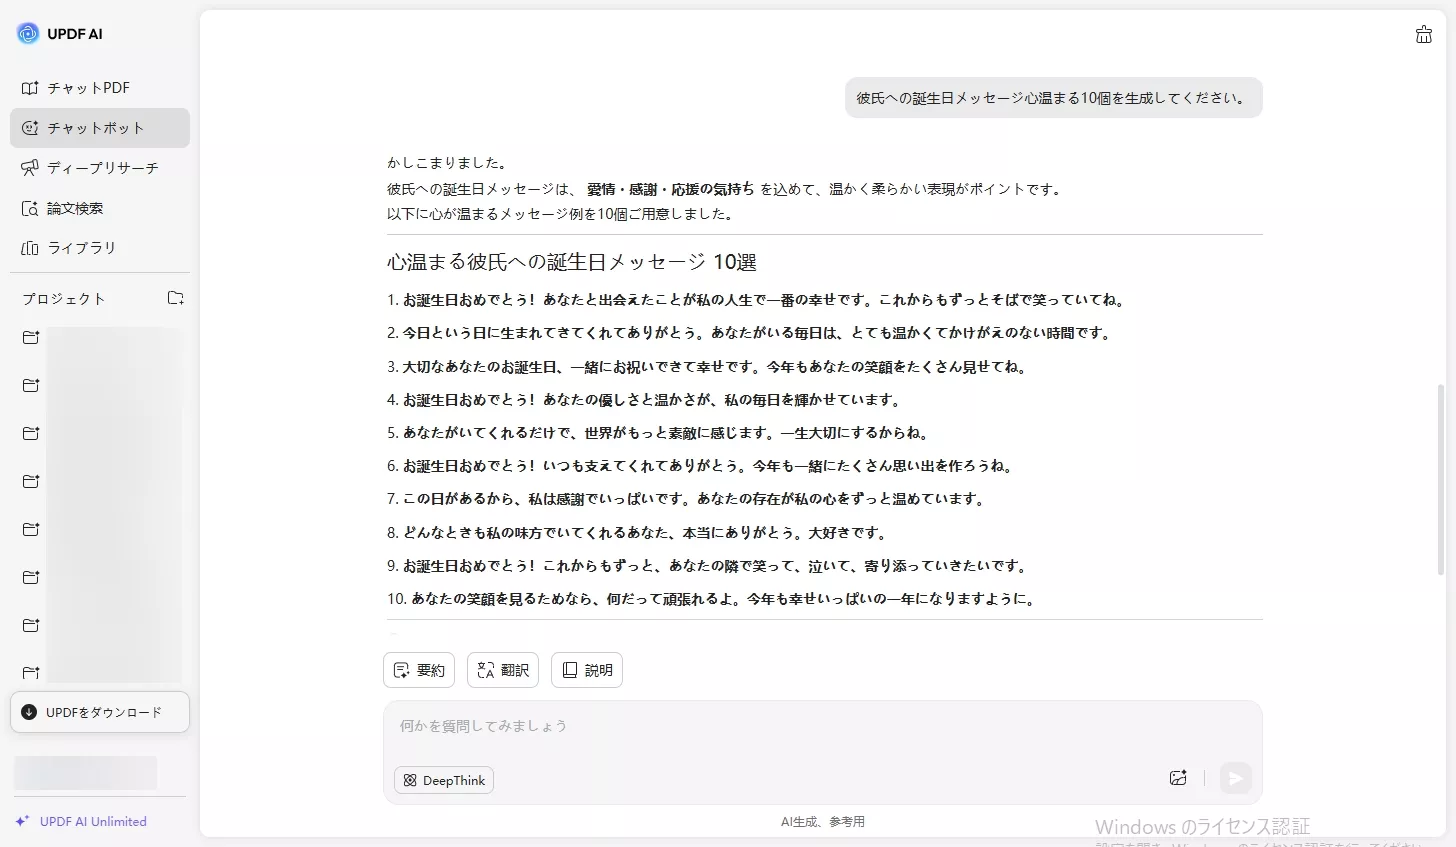Click the user message about 彼氏への誕生日メッセージ
The width and height of the screenshot is (1456, 847).
tap(1053, 98)
